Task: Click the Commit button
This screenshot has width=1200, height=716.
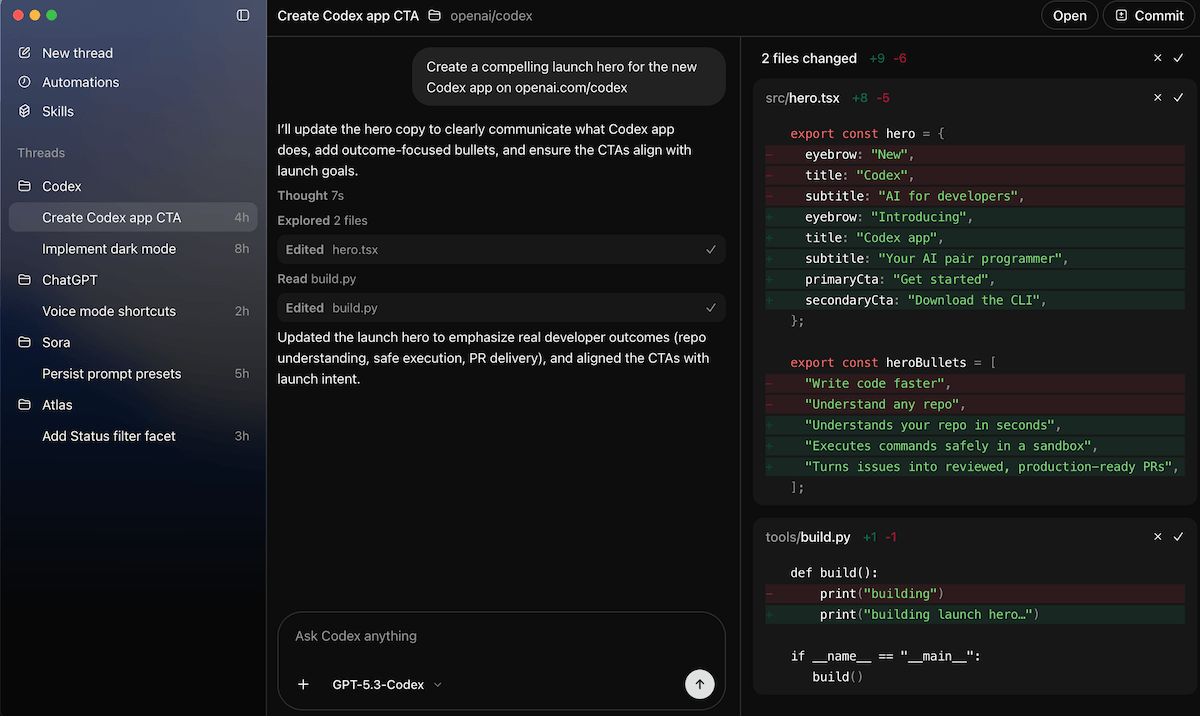Action: (x=1149, y=16)
